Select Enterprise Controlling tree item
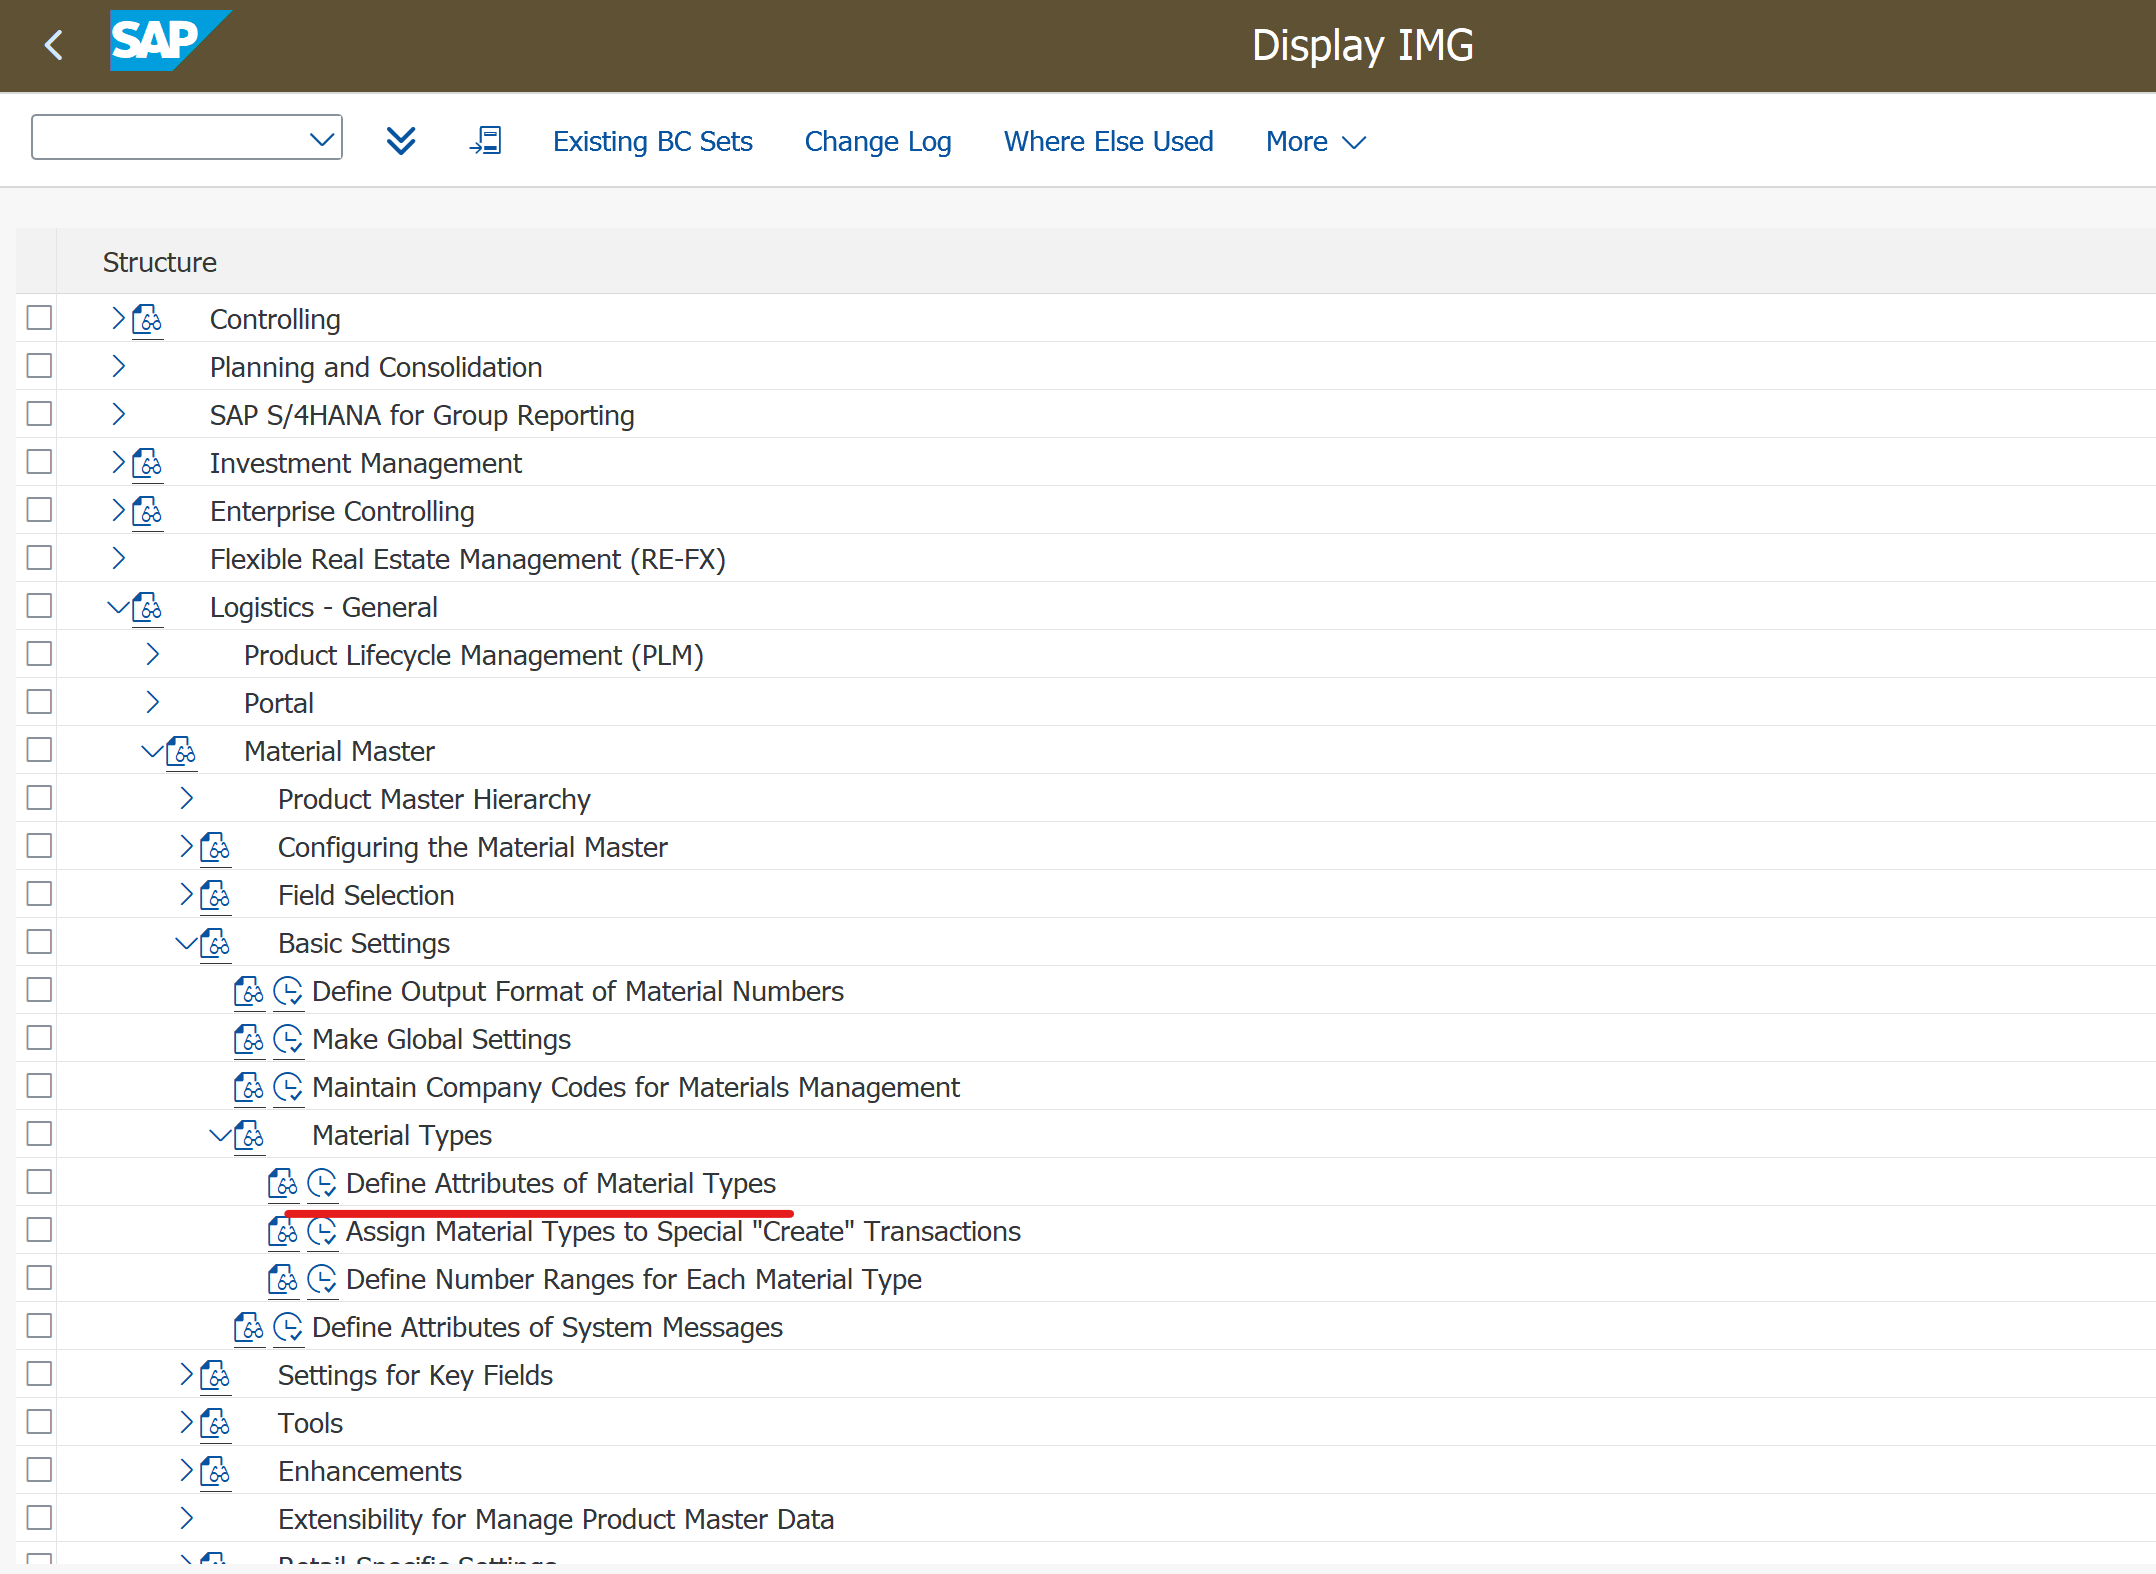Viewport: 2156px width, 1574px height. pyautogui.click(x=342, y=512)
